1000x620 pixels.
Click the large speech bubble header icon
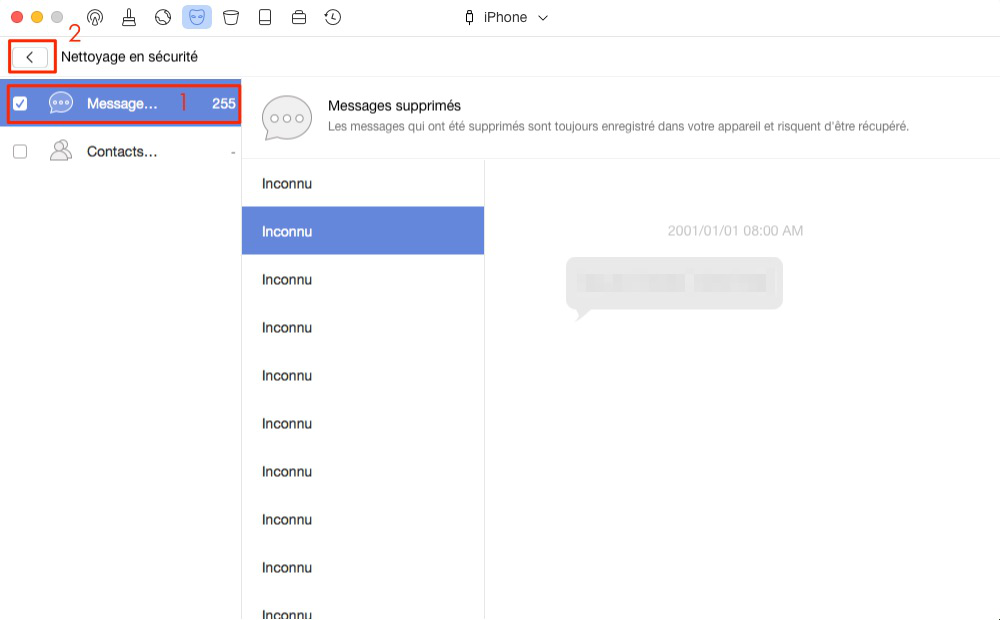point(287,118)
